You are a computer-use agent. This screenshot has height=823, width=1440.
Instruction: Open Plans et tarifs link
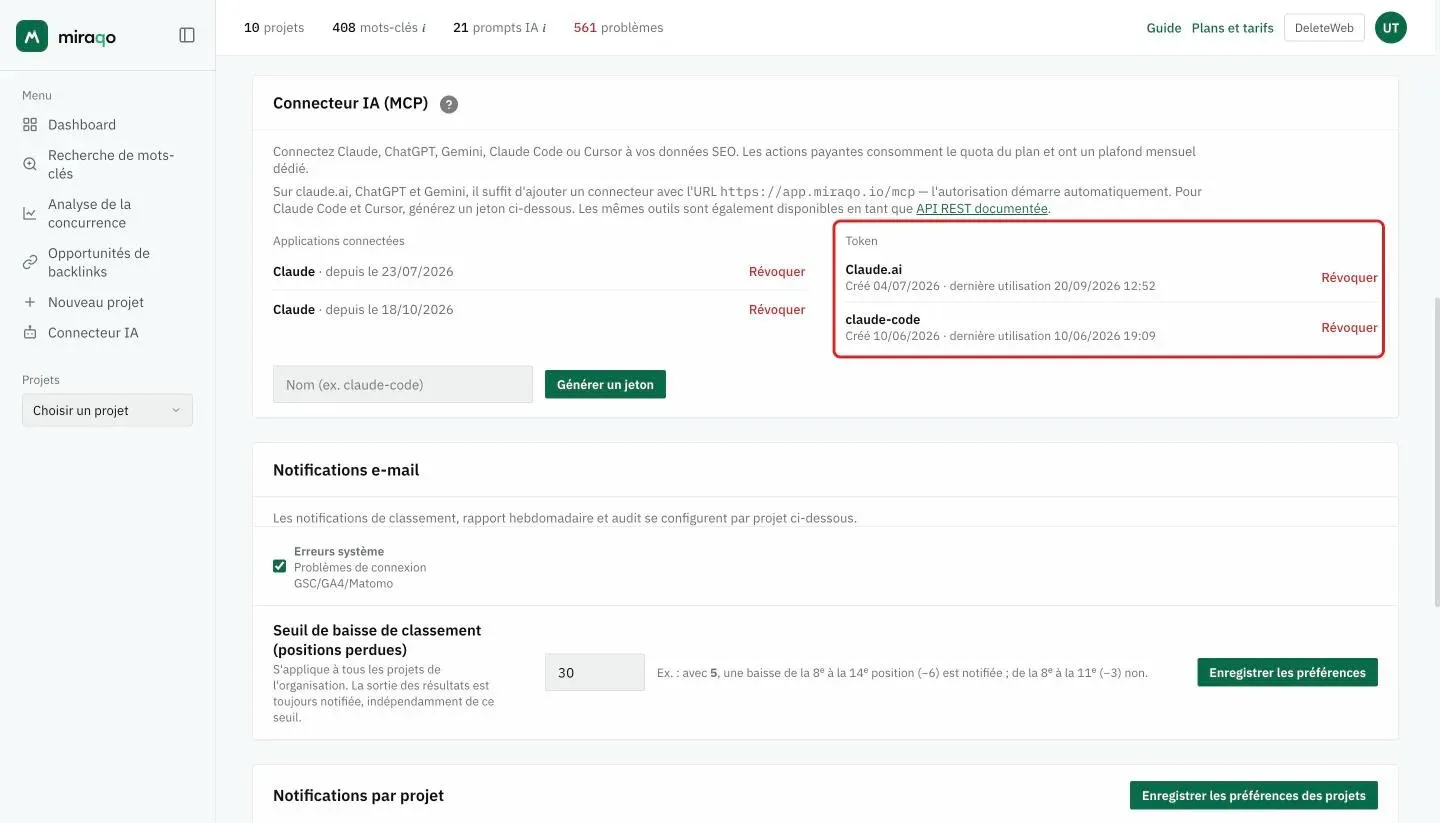coord(1233,28)
